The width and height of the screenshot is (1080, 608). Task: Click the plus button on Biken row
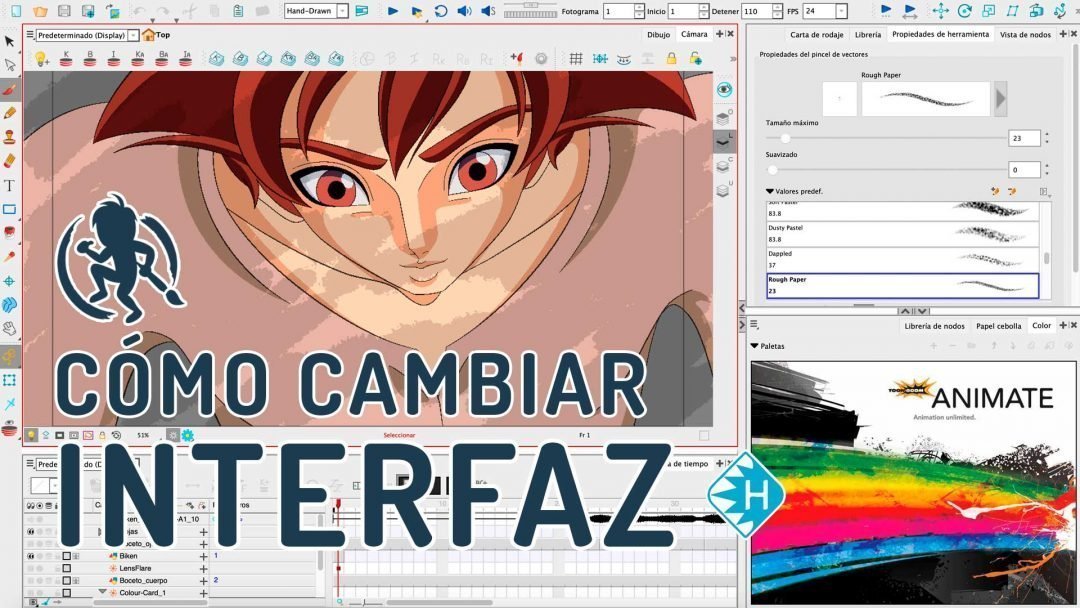(203, 556)
